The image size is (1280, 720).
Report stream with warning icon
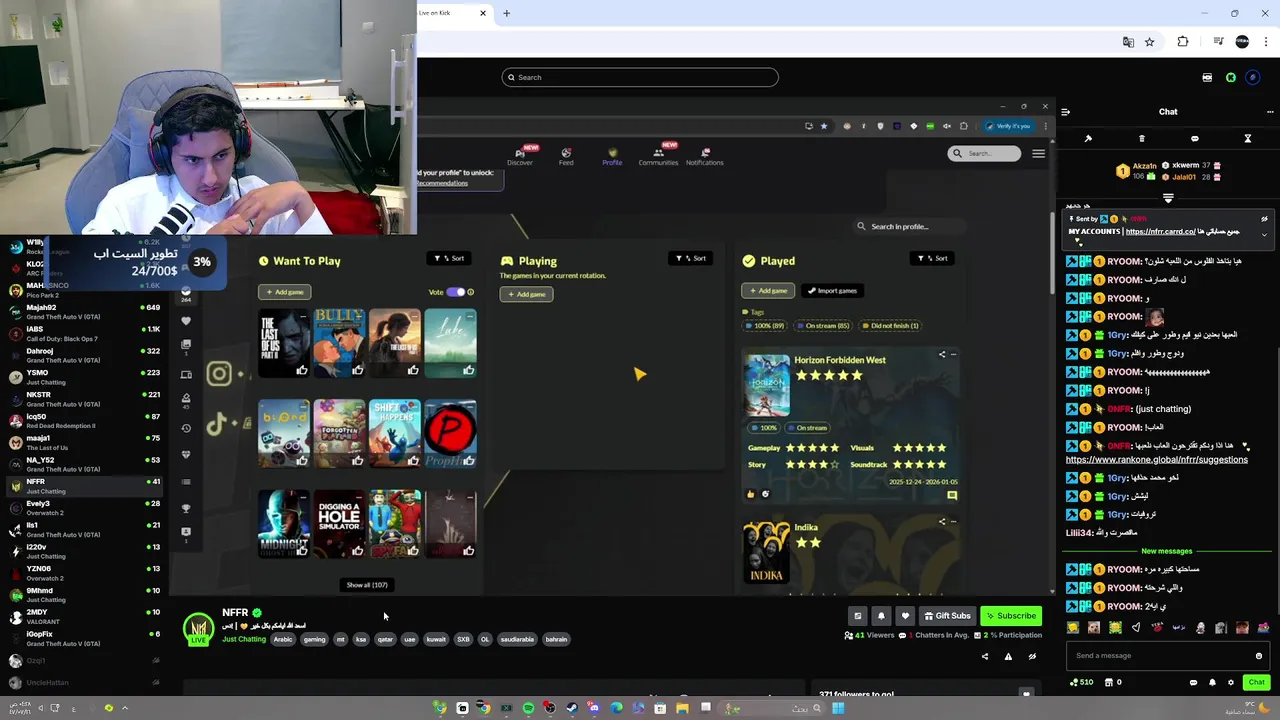click(1008, 657)
